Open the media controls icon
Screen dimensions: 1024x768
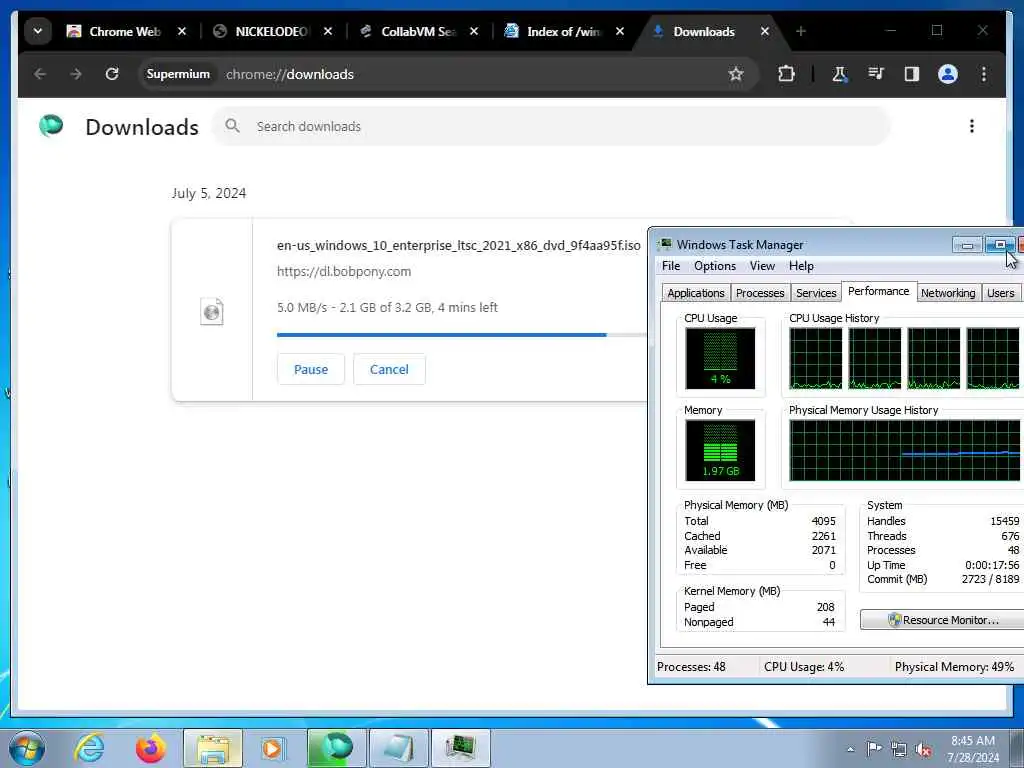876,74
